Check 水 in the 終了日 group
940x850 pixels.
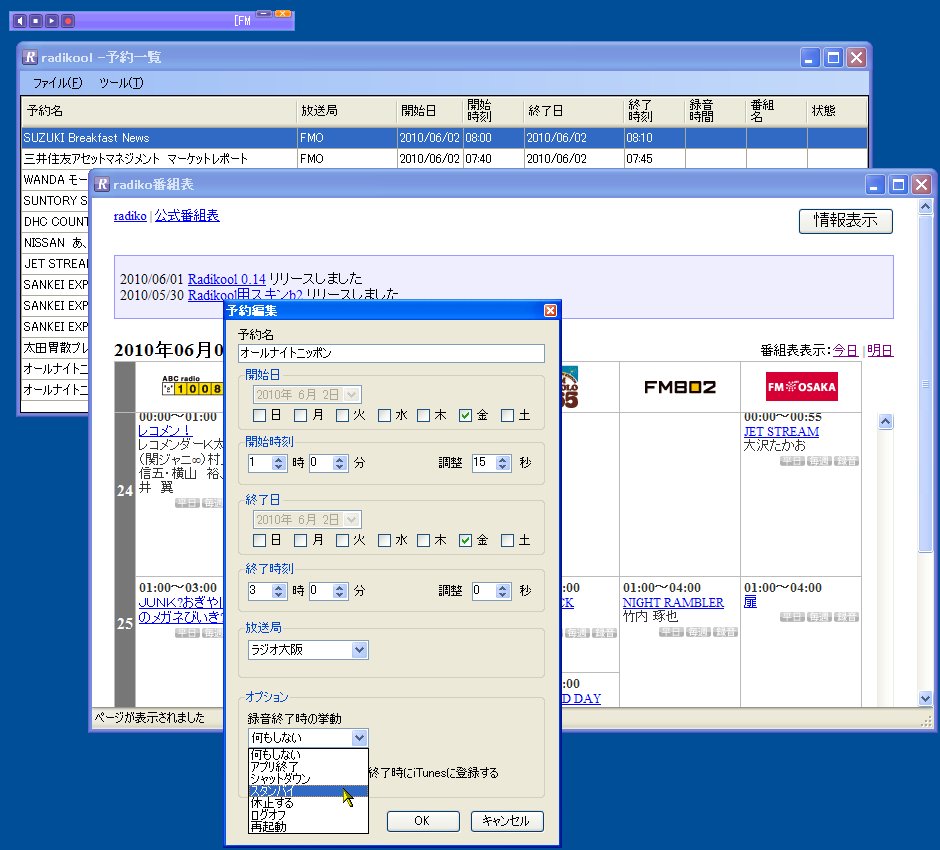(384, 541)
